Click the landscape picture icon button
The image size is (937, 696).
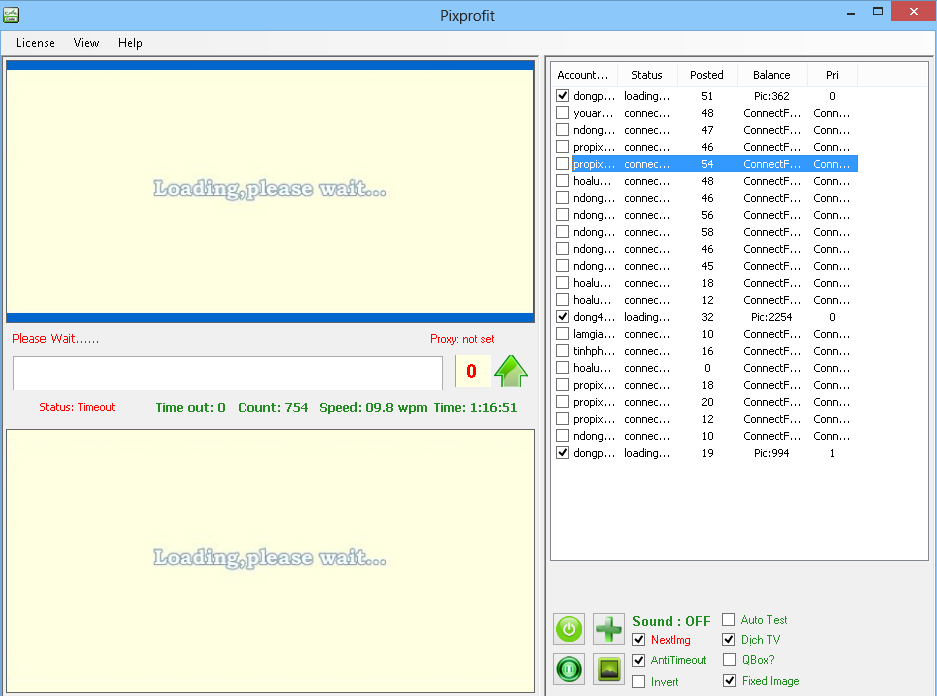(x=608, y=668)
